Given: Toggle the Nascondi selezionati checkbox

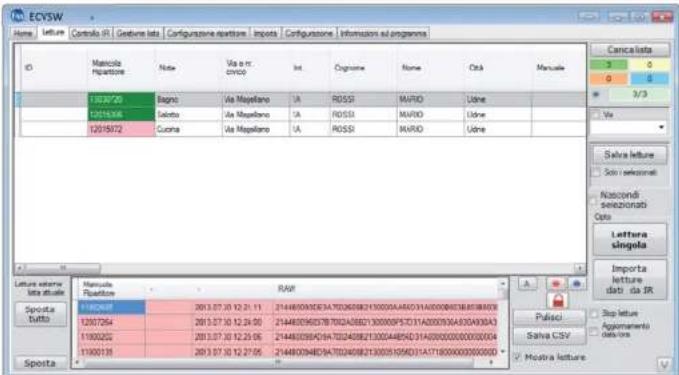Looking at the screenshot, I should (594, 200).
